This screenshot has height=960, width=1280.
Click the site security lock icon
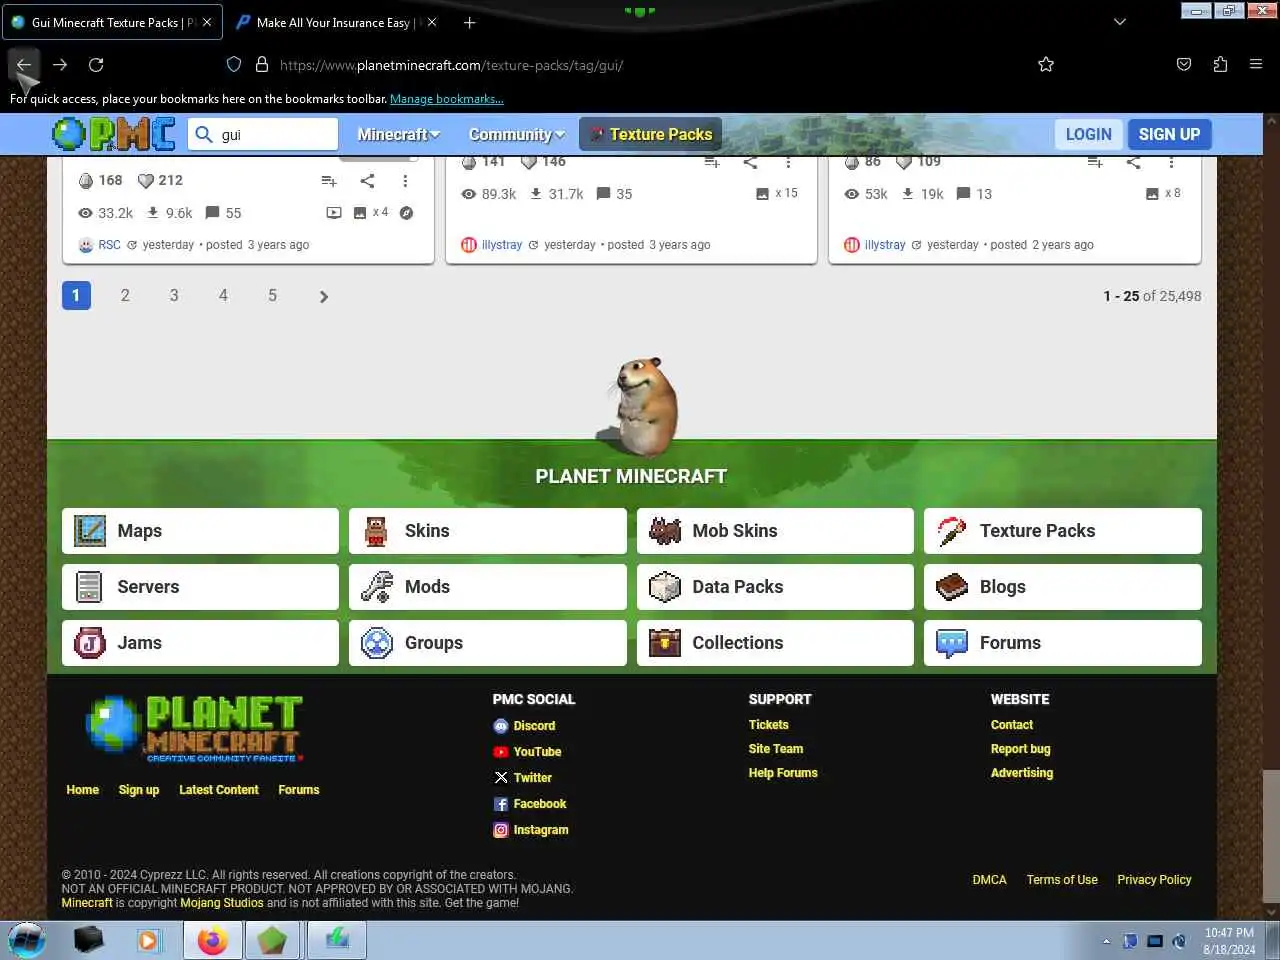pyautogui.click(x=262, y=64)
